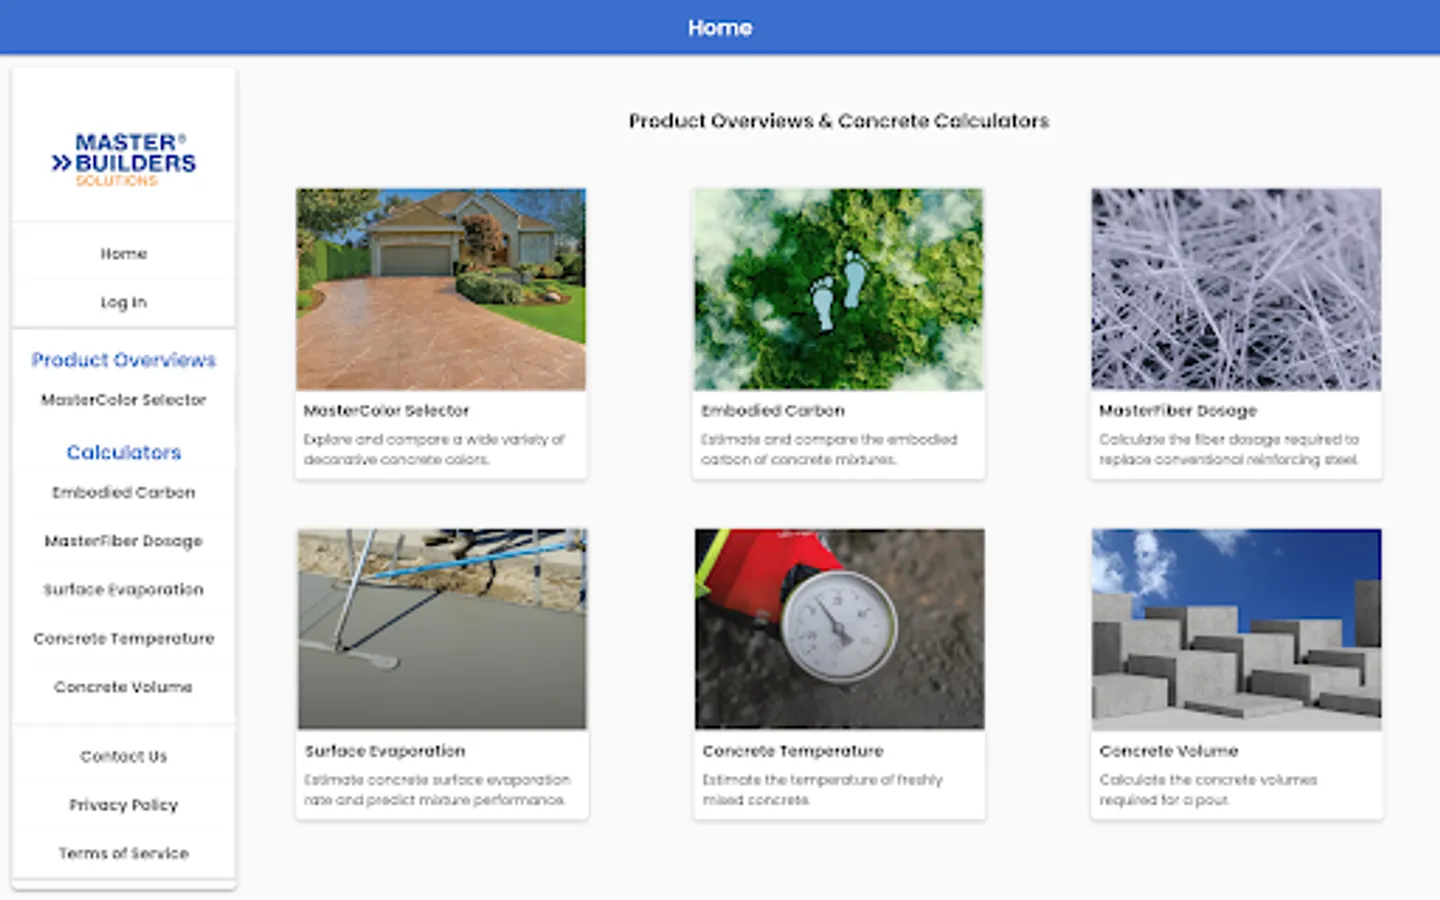
Task: Open the Terms of Service link
Action: pos(124,853)
